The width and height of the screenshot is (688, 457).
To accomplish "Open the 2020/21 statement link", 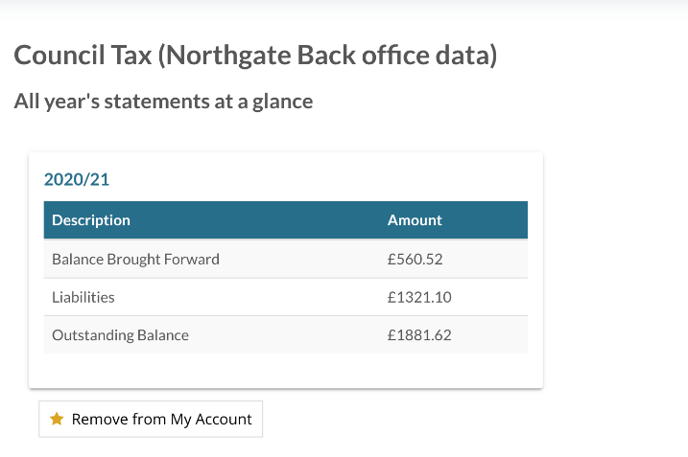I will [76, 179].
